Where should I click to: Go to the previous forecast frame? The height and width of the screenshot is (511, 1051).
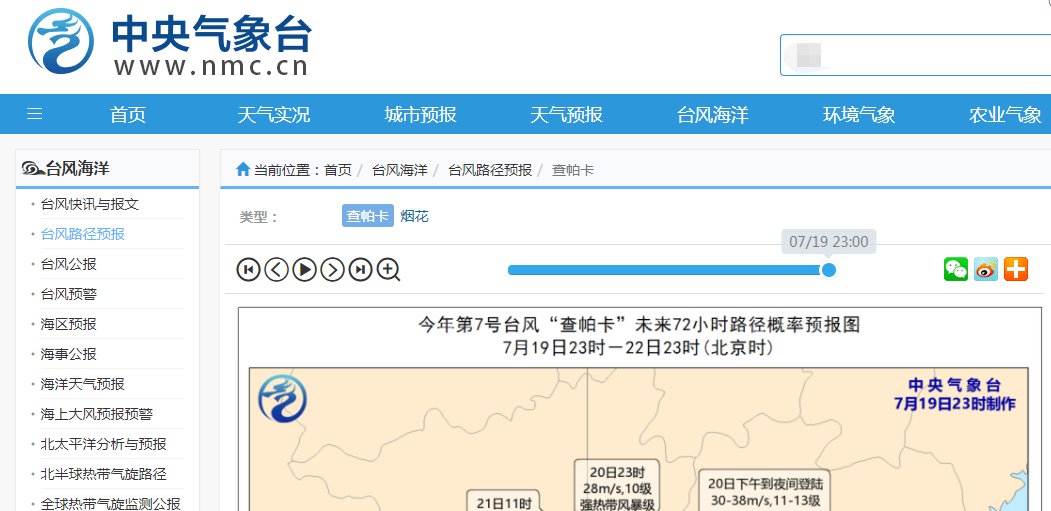276,269
